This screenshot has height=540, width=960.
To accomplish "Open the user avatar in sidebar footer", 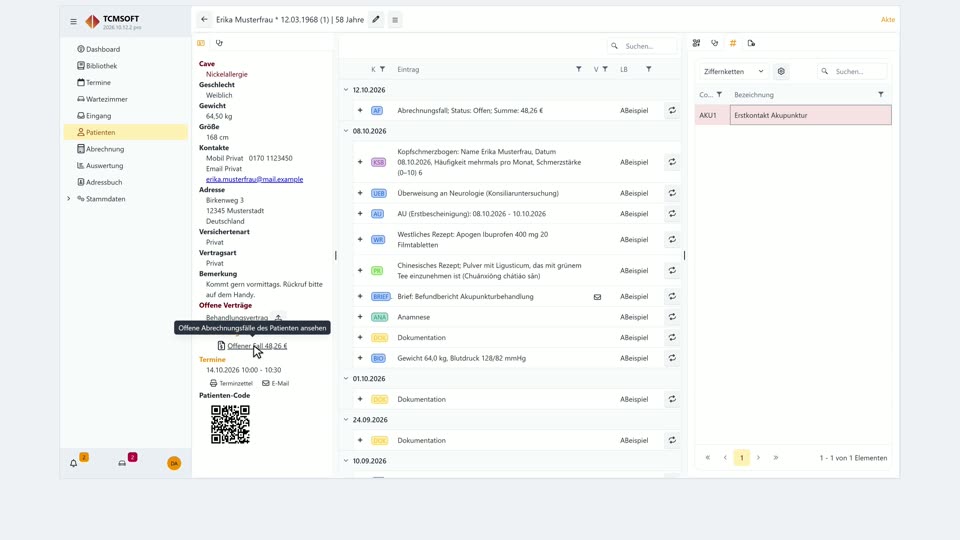I will [x=174, y=463].
